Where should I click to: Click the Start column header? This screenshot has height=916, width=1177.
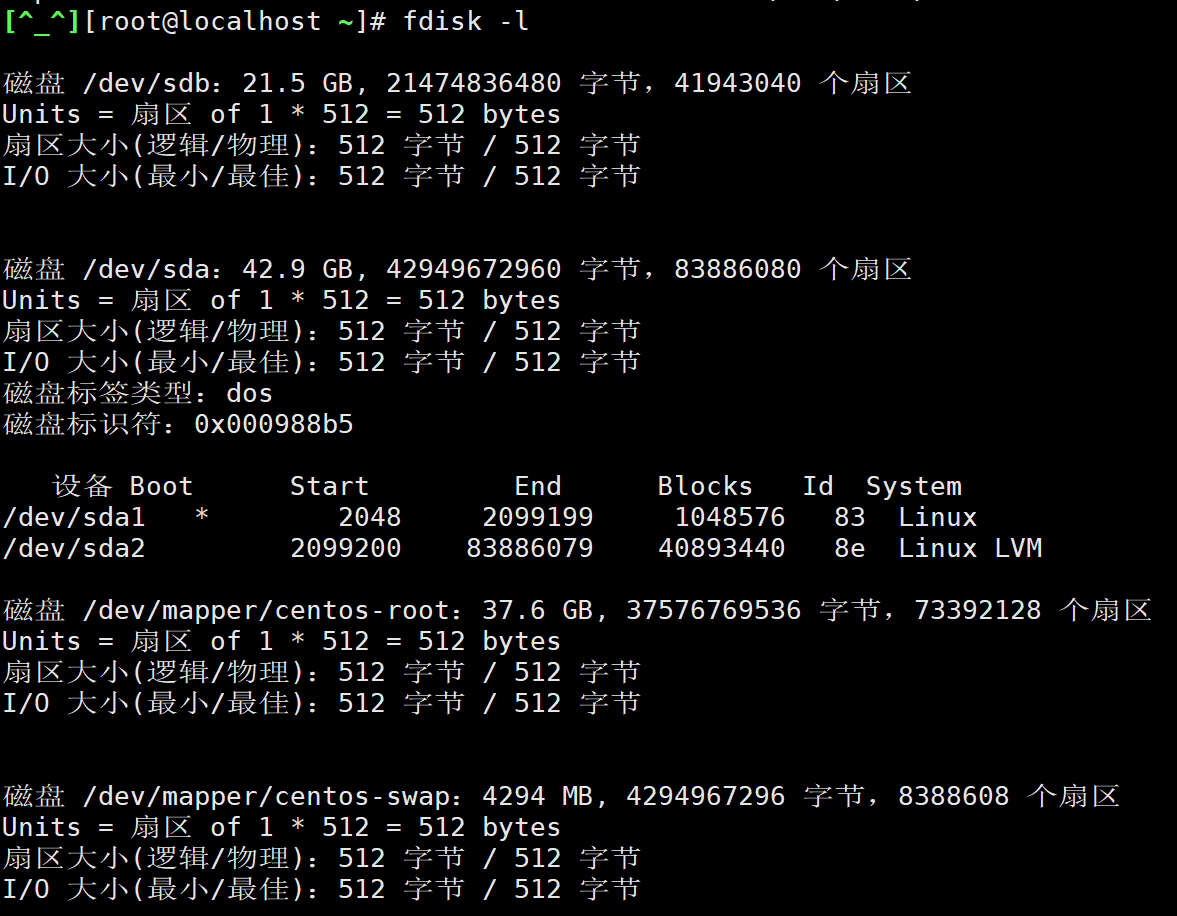329,486
